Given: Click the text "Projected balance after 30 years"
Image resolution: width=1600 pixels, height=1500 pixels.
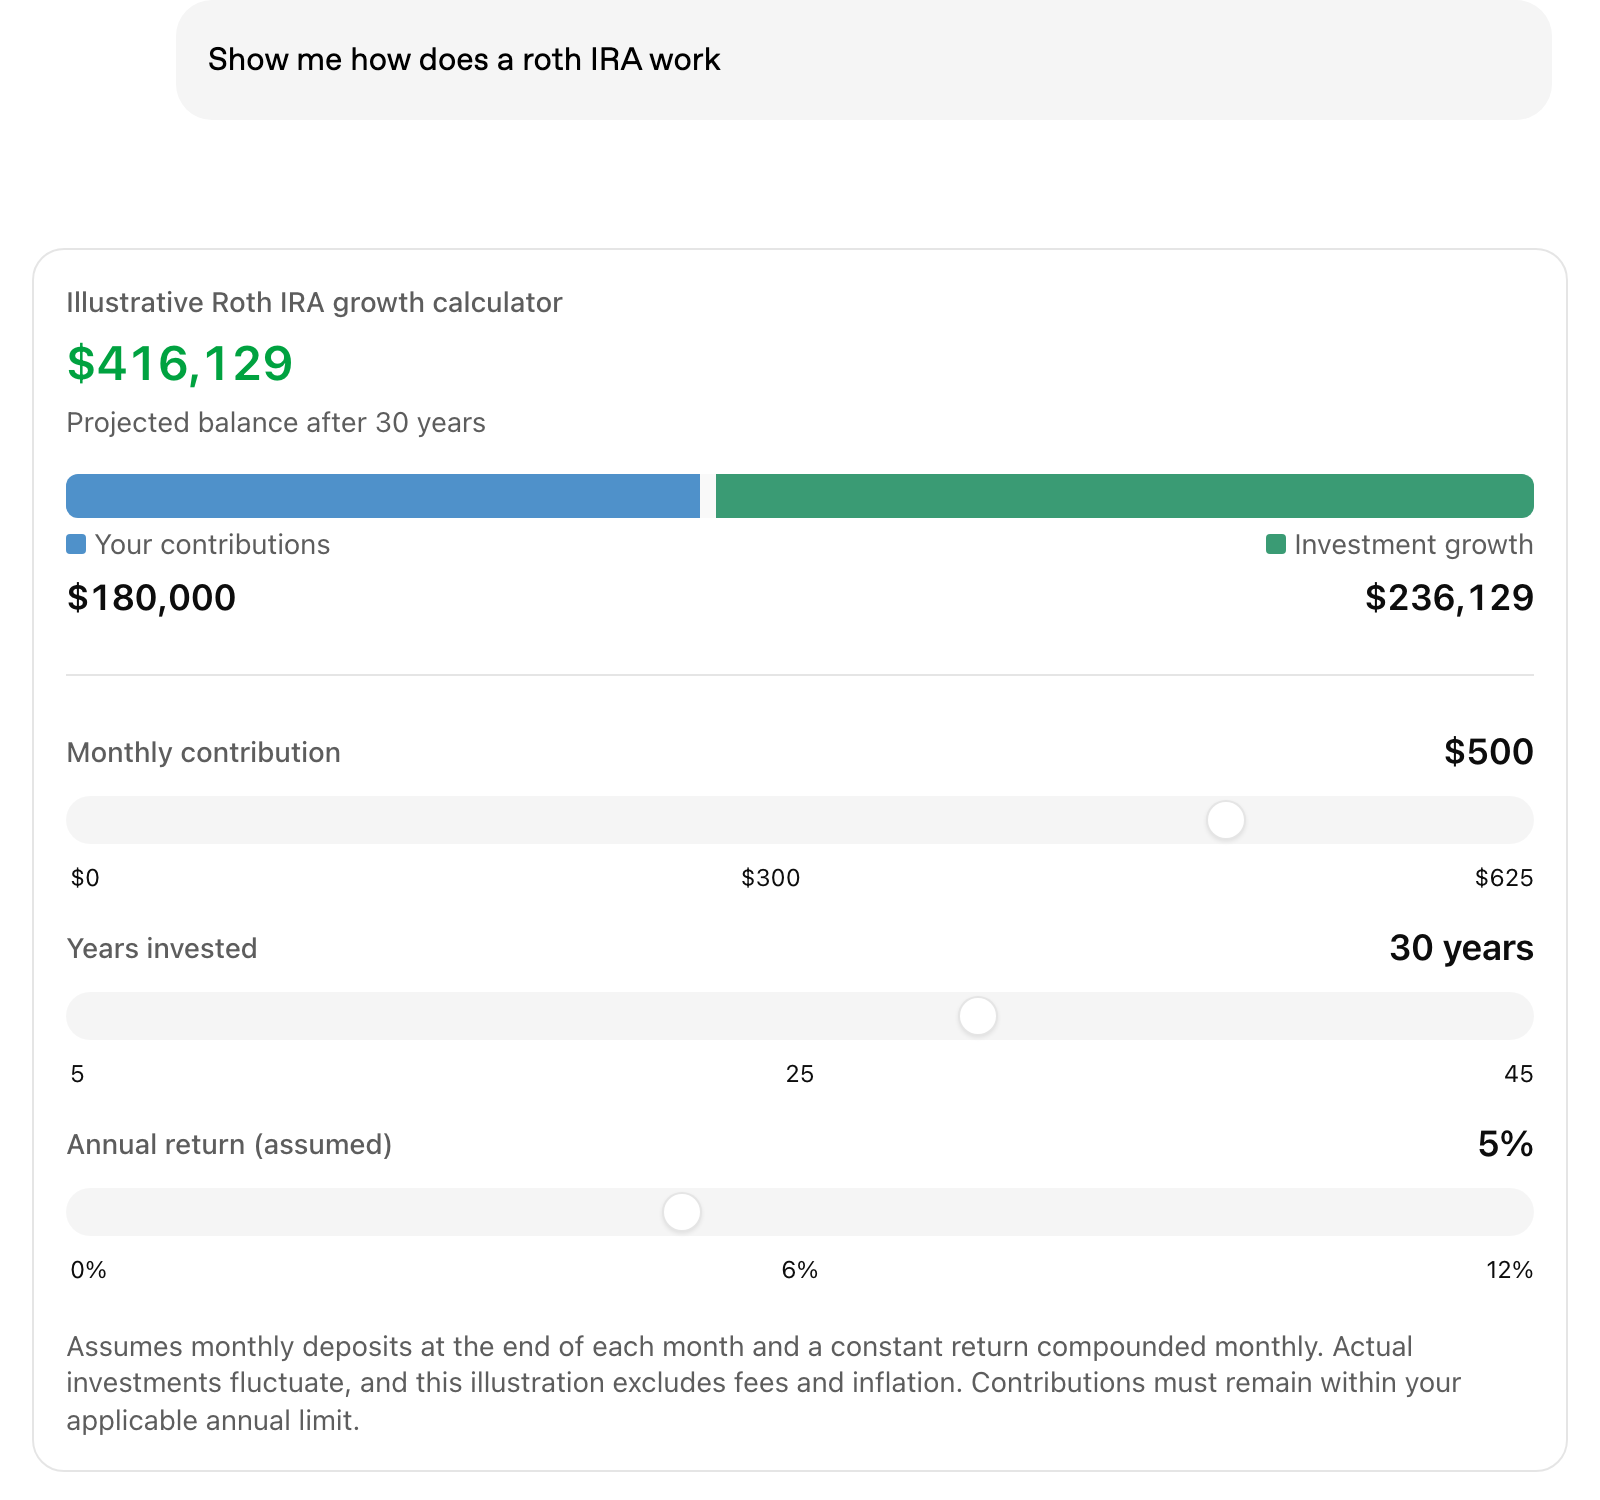Looking at the screenshot, I should pyautogui.click(x=276, y=423).
